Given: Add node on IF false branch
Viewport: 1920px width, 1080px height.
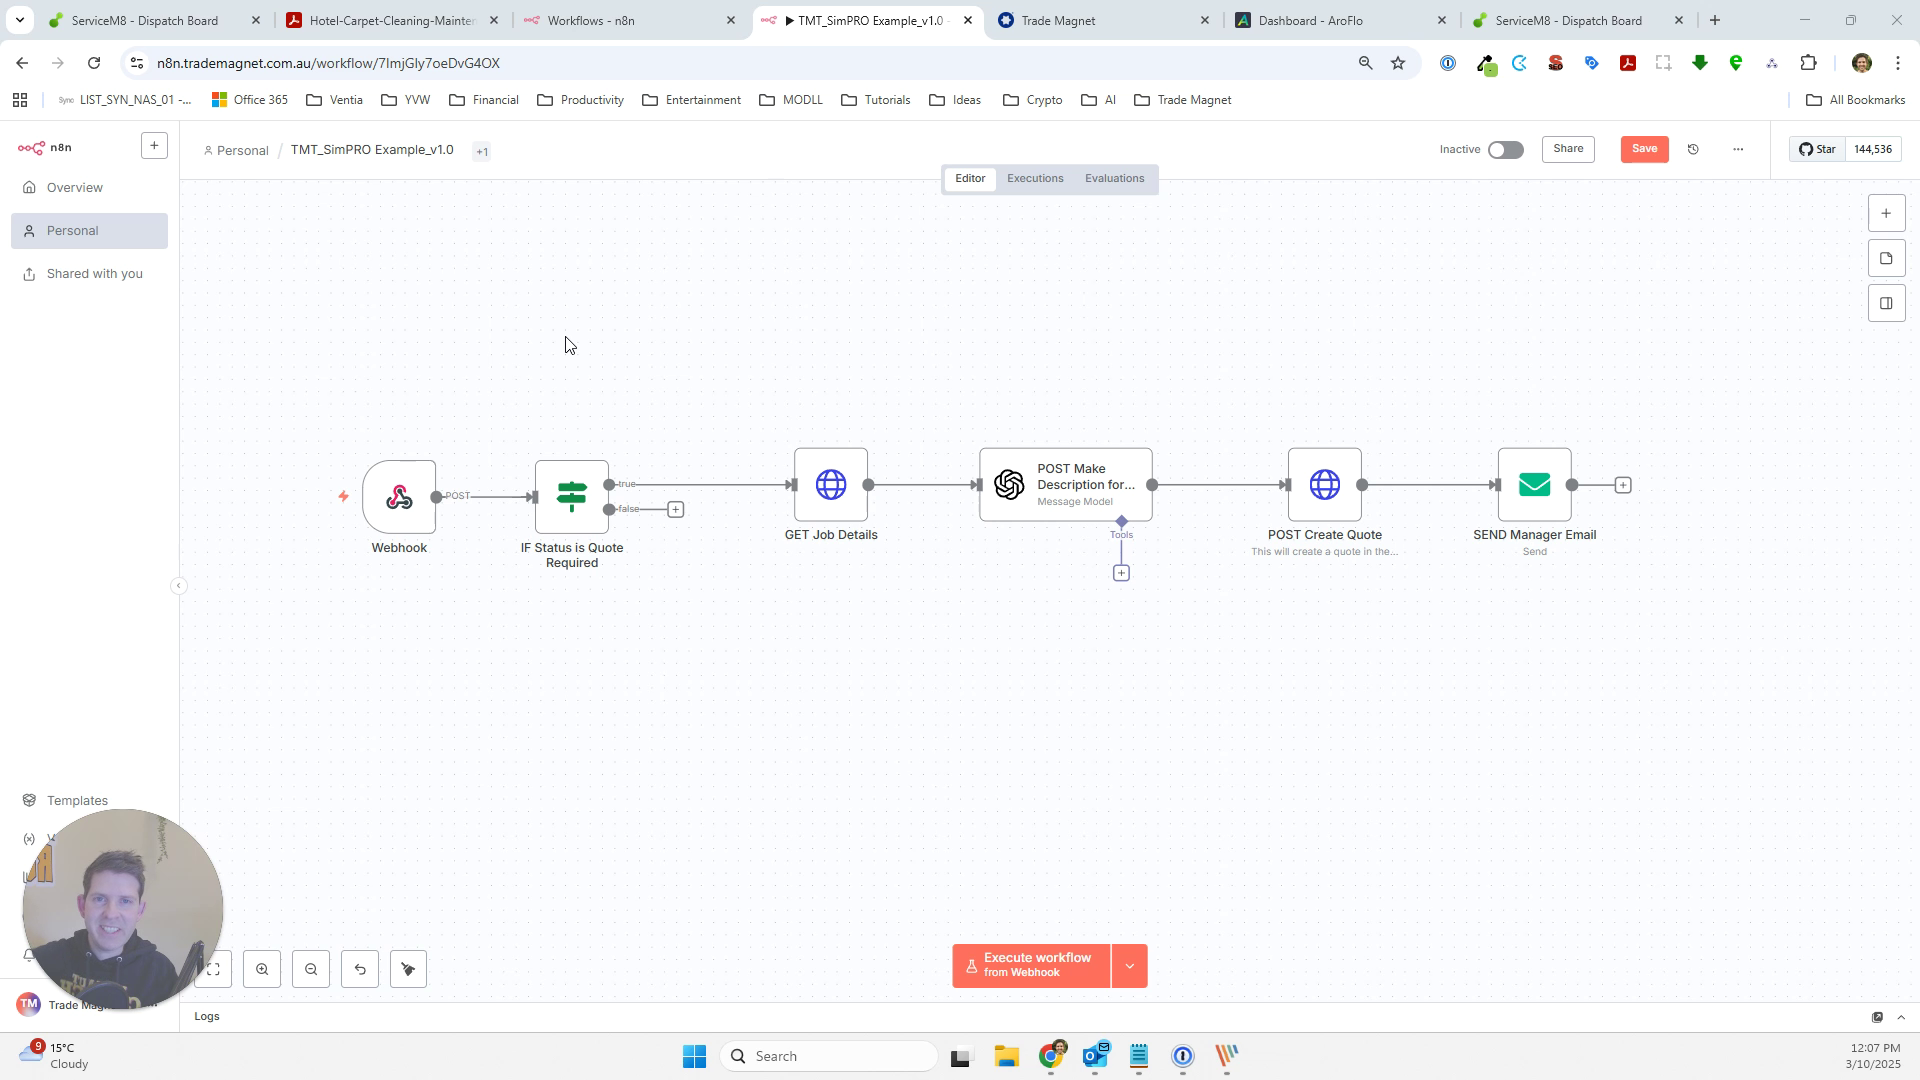Looking at the screenshot, I should click(x=676, y=510).
